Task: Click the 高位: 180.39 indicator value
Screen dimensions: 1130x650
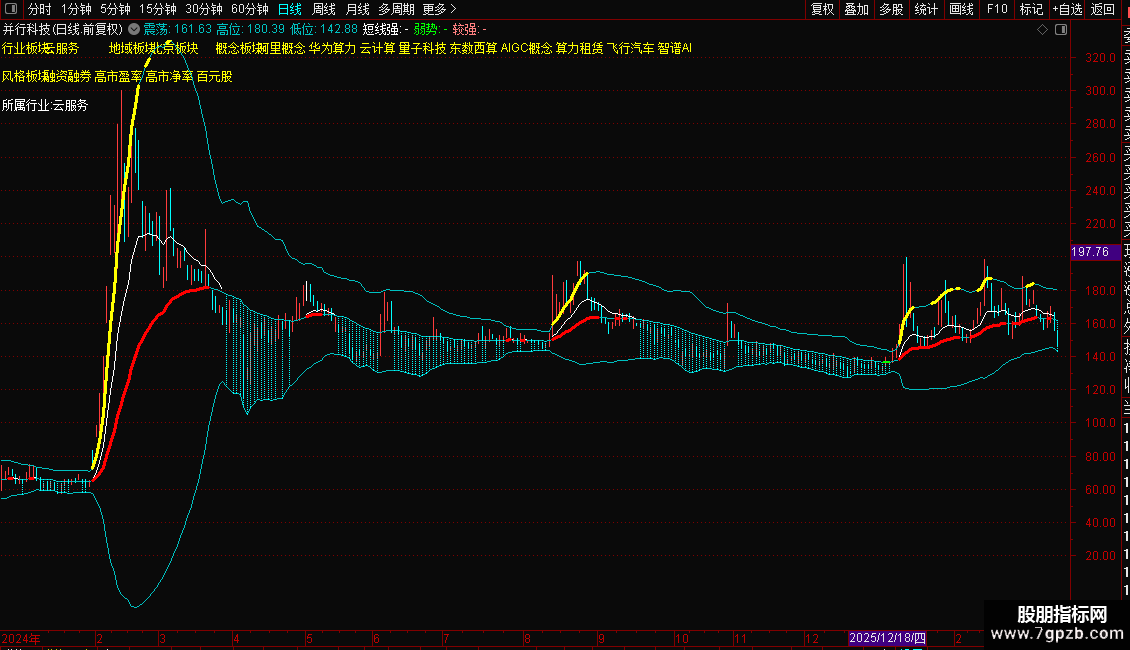Action: coord(251,30)
